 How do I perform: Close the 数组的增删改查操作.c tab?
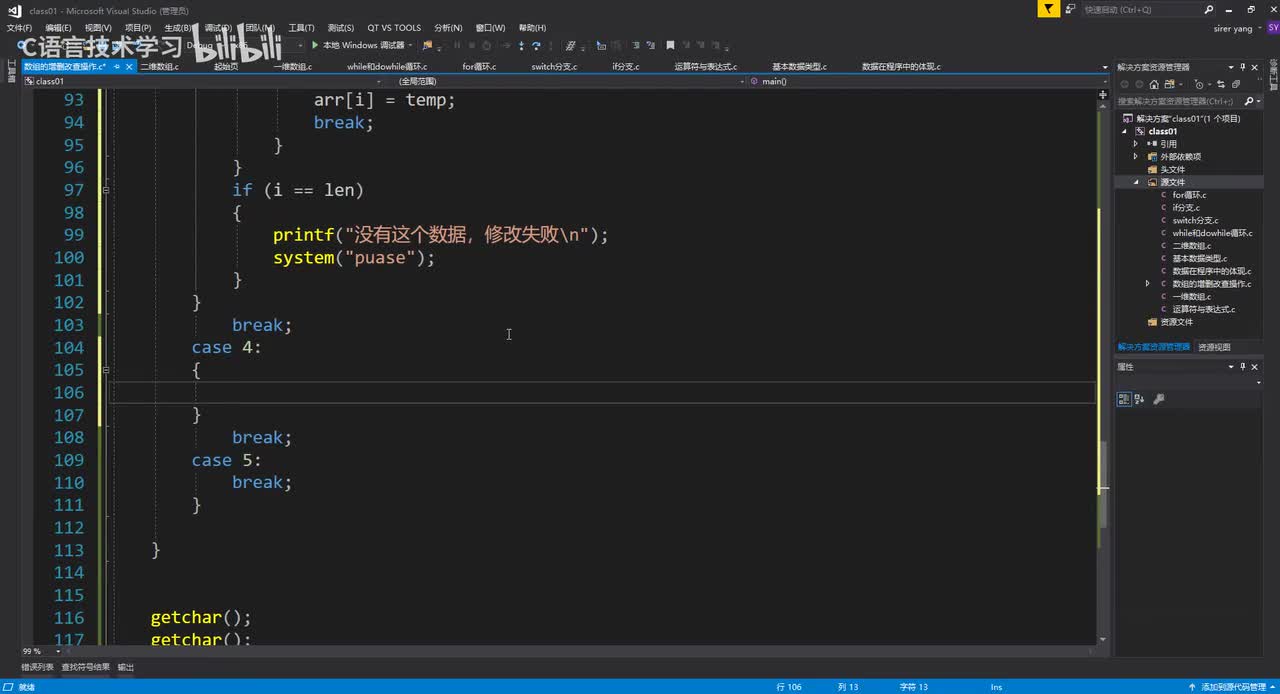tap(129, 67)
